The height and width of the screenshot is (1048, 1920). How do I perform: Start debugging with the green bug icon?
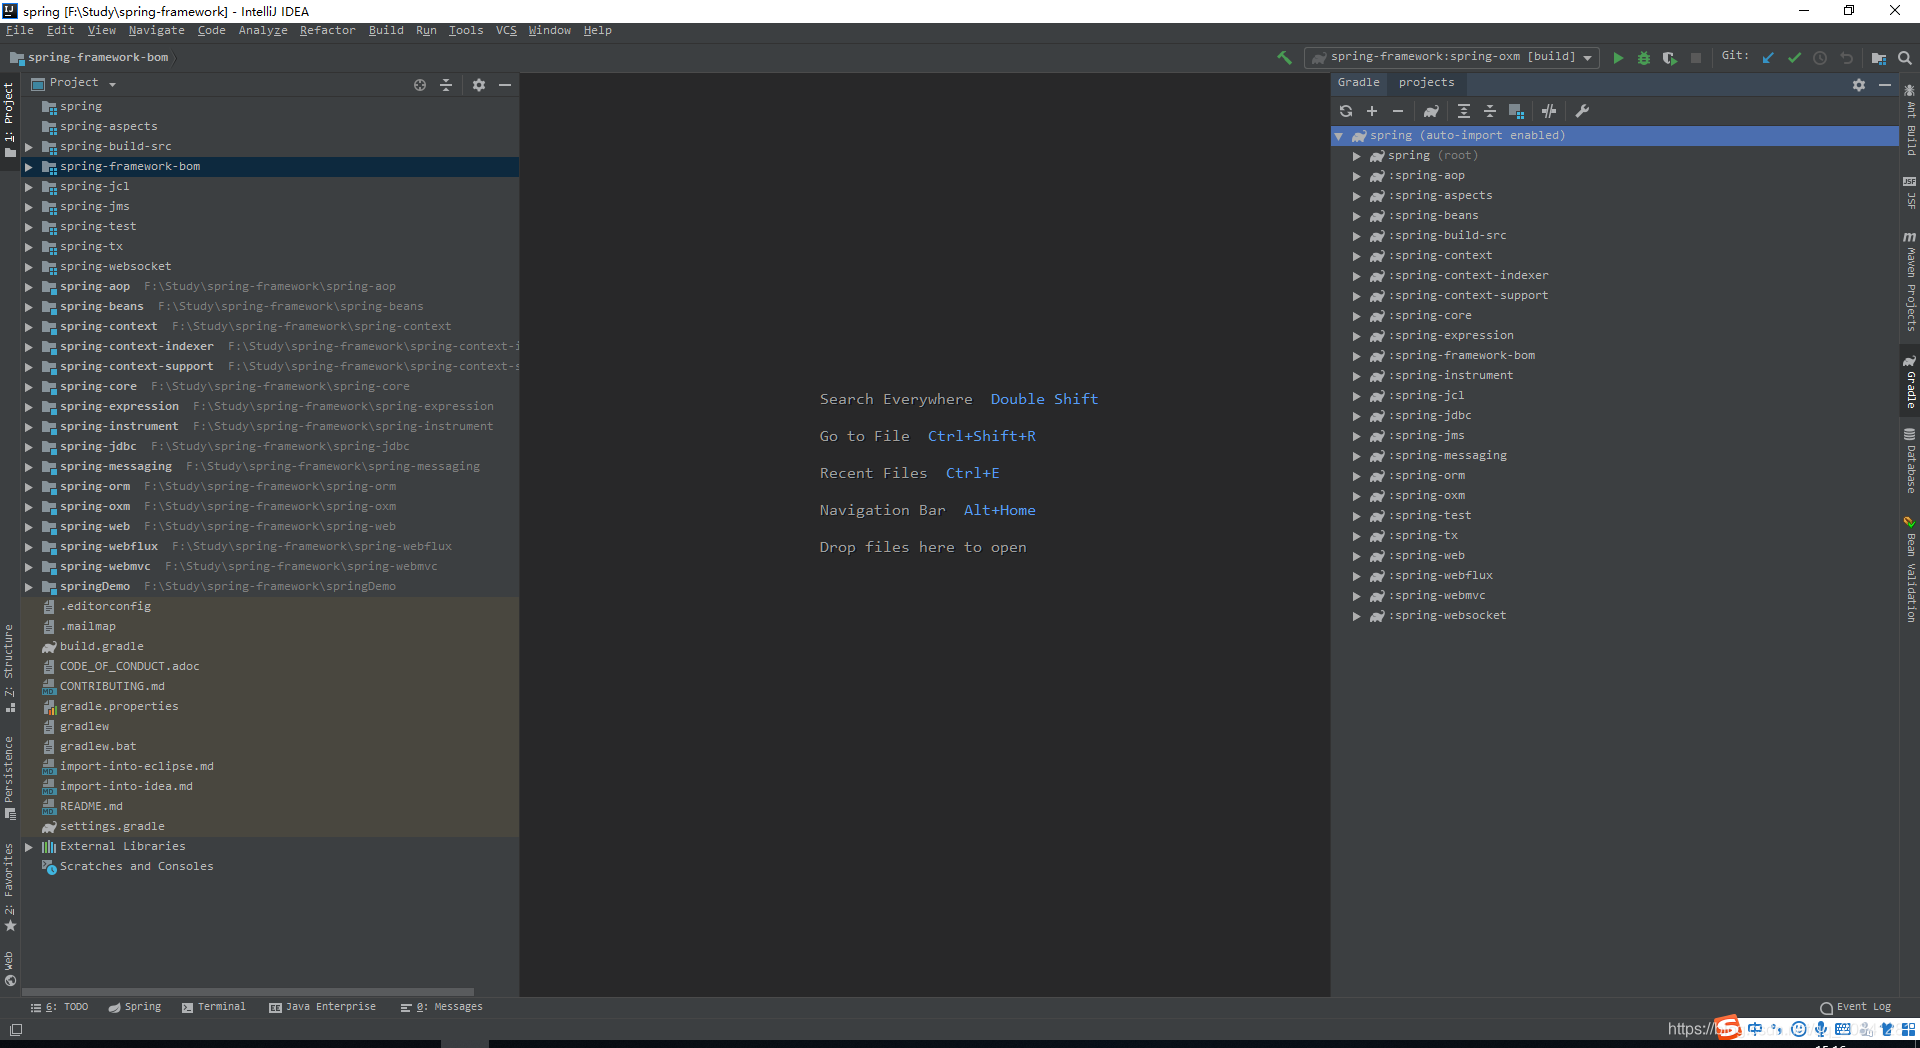click(1644, 58)
